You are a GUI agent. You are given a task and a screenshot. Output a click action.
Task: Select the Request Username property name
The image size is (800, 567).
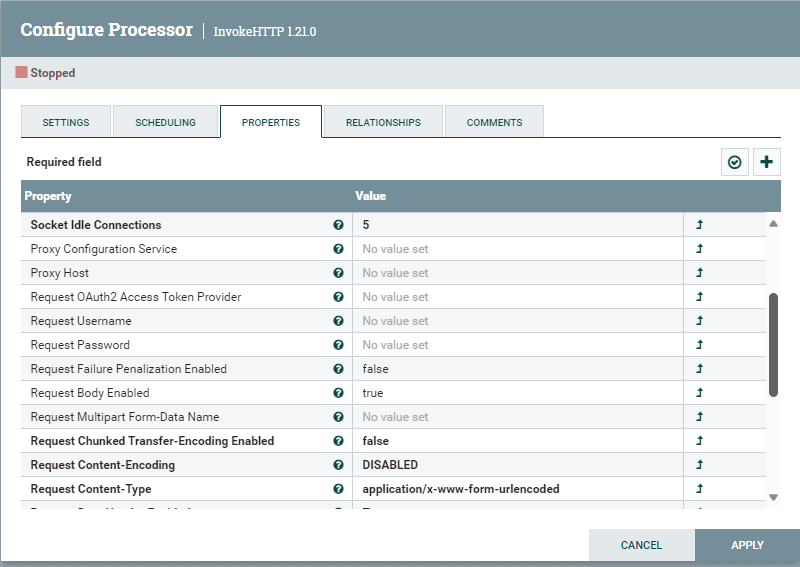pyautogui.click(x=81, y=321)
